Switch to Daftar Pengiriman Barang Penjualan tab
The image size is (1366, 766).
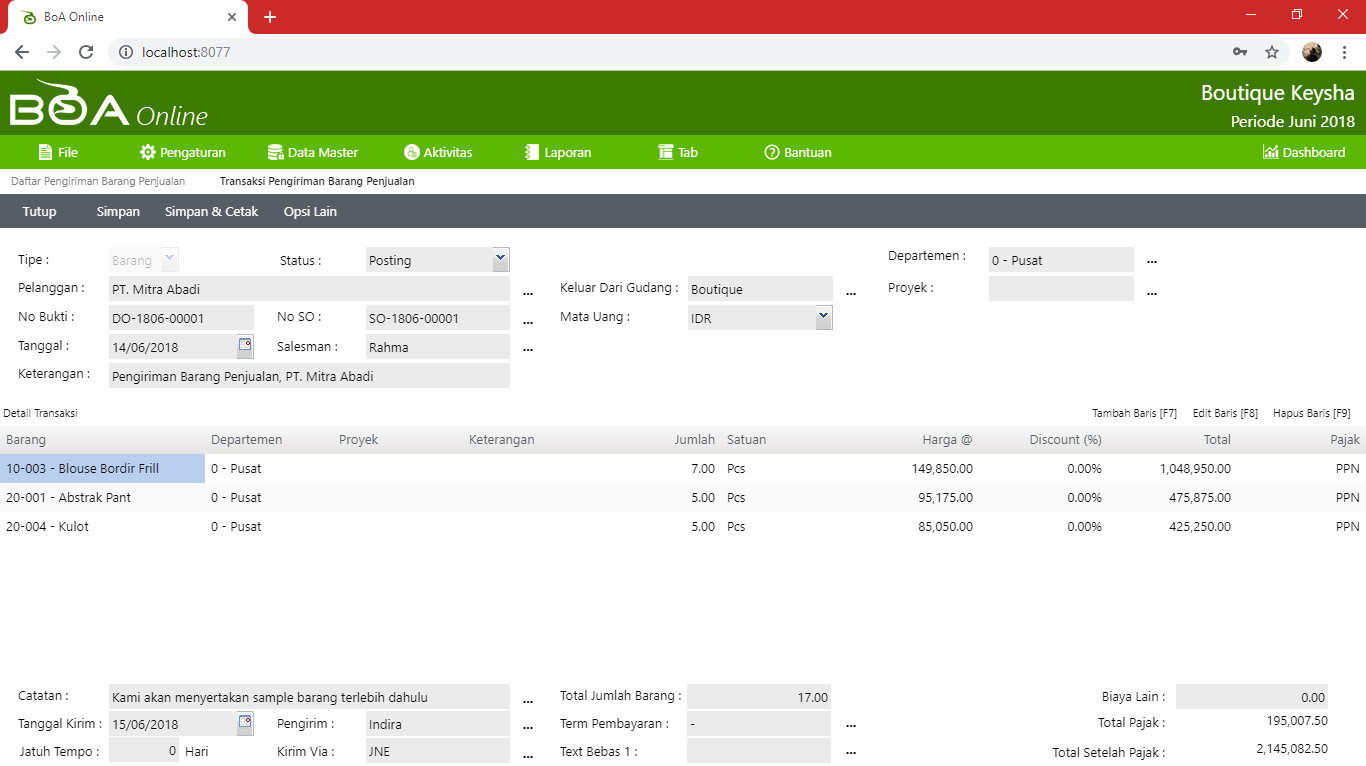click(x=98, y=181)
